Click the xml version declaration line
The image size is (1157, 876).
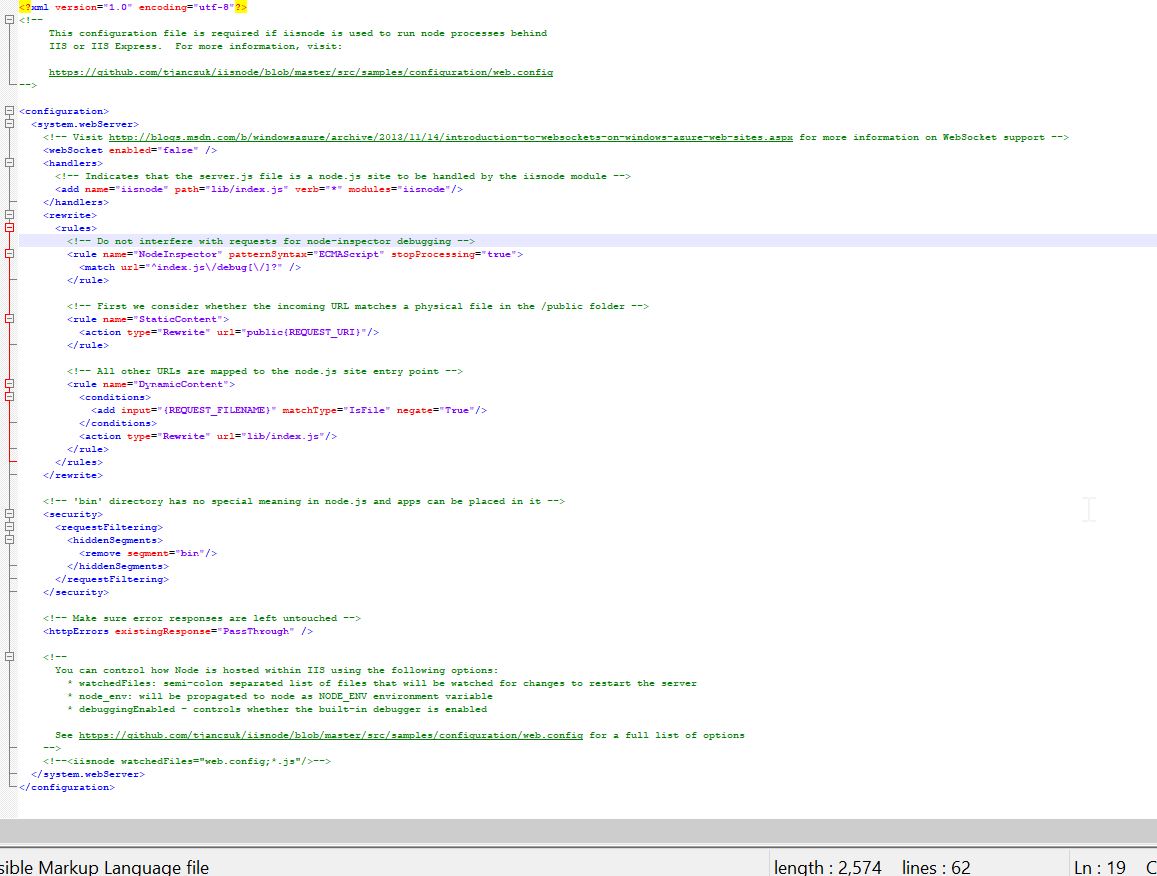coord(133,7)
